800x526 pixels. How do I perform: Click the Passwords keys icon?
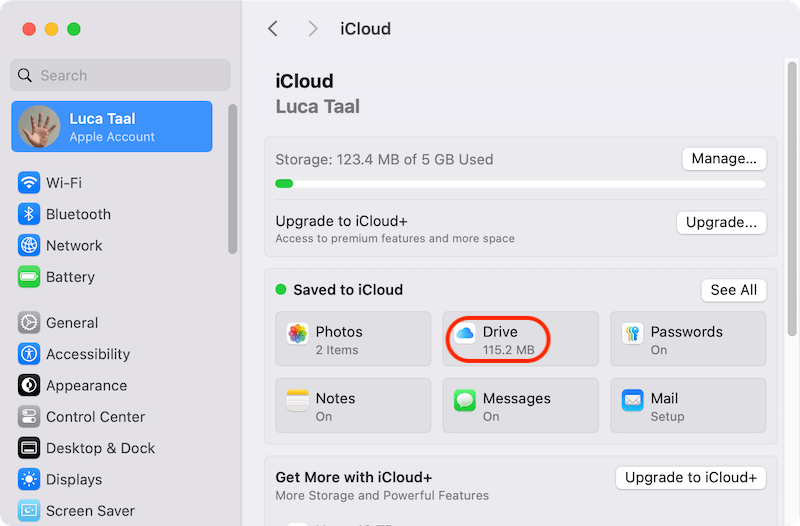[633, 334]
